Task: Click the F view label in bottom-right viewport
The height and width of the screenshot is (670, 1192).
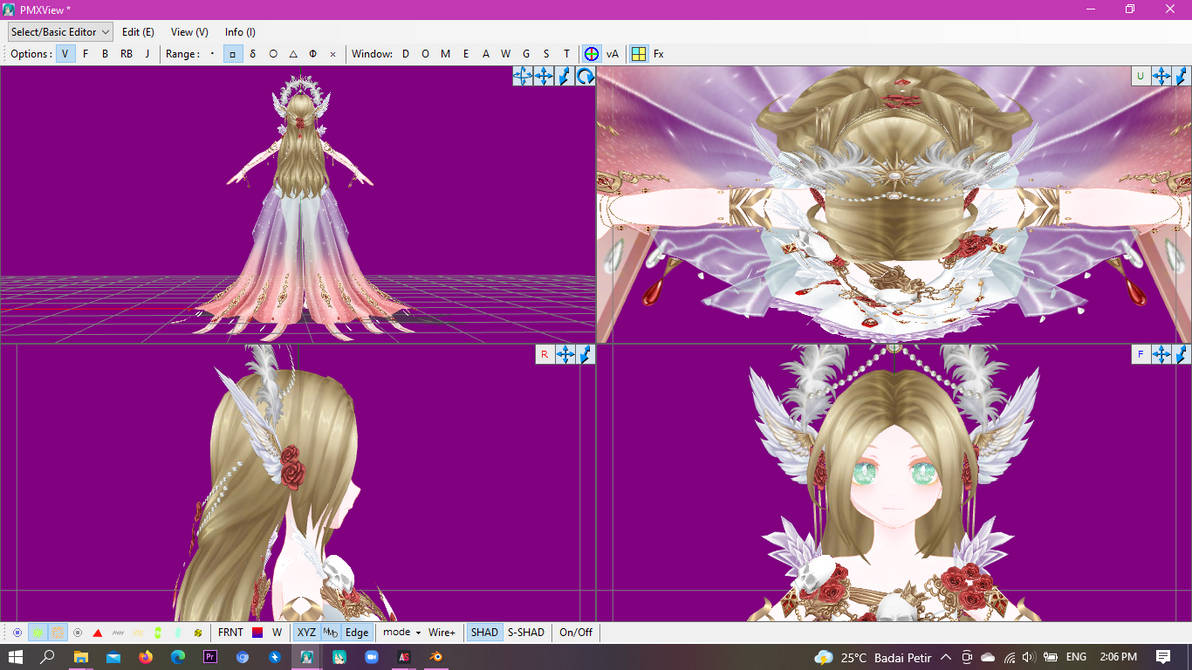Action: click(x=1140, y=354)
